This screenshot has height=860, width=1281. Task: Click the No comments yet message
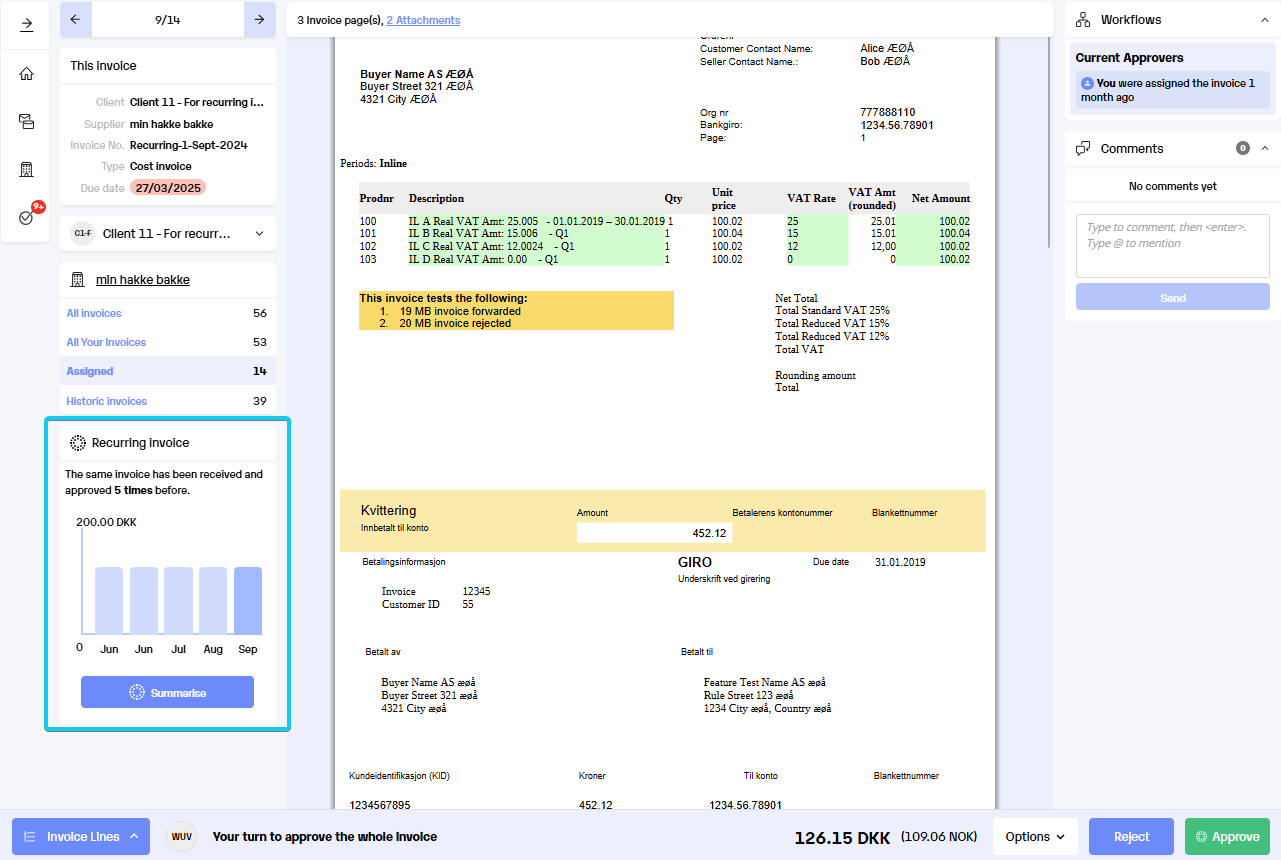[1173, 186]
